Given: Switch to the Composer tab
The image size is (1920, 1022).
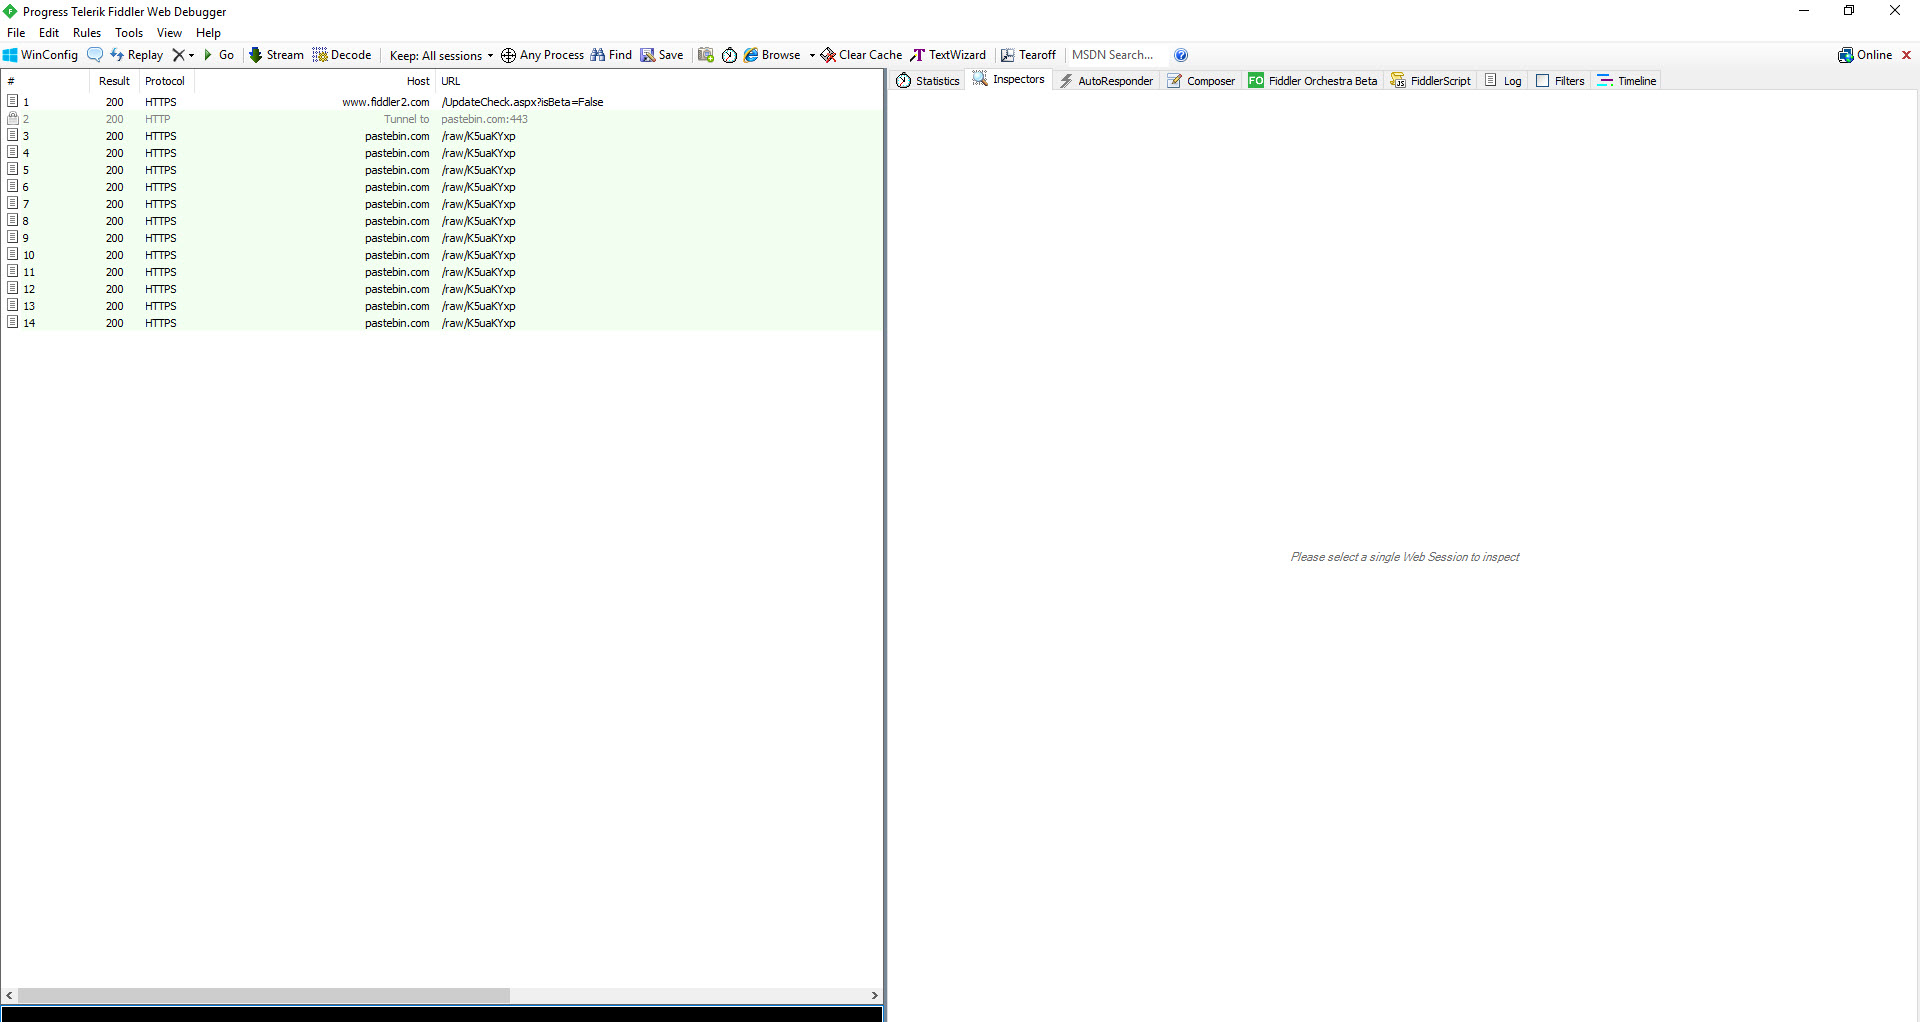Looking at the screenshot, I should (1201, 81).
